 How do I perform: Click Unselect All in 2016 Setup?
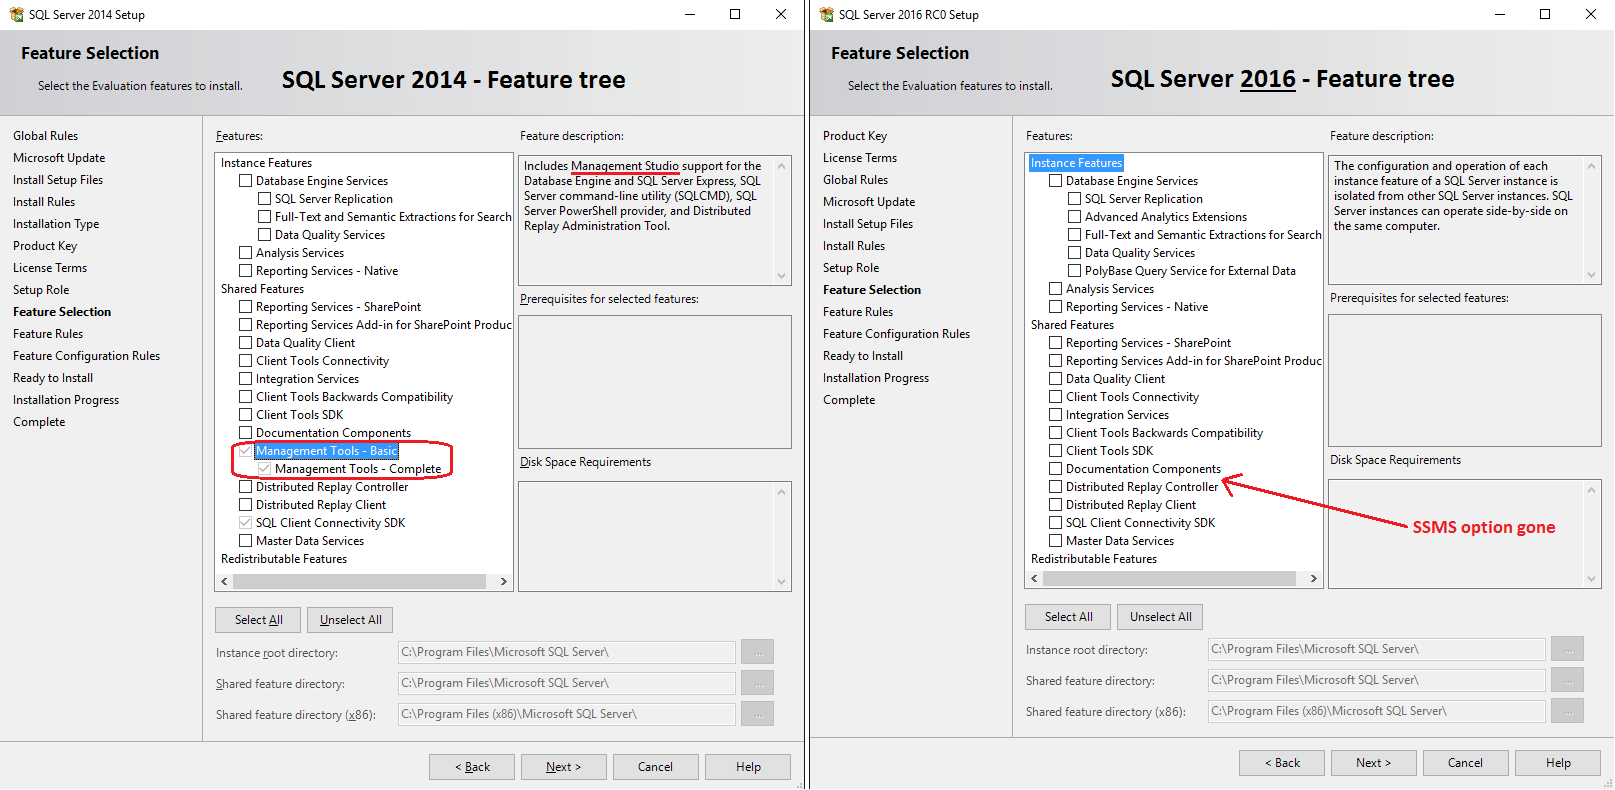[1160, 617]
